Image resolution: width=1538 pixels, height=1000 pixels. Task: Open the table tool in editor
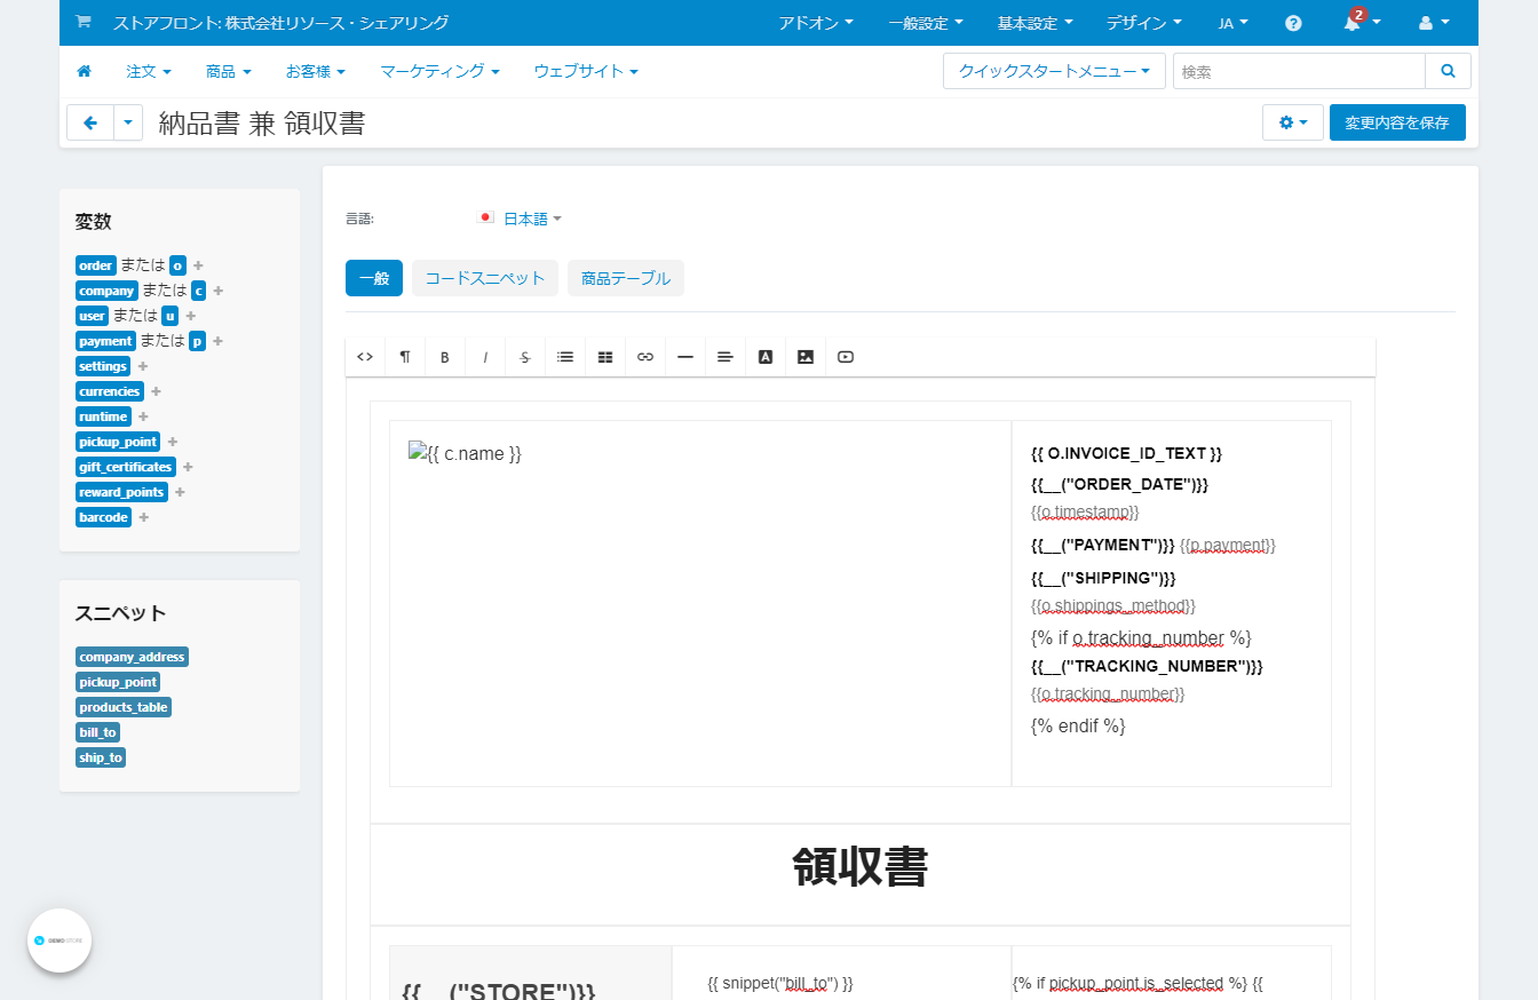click(x=605, y=357)
